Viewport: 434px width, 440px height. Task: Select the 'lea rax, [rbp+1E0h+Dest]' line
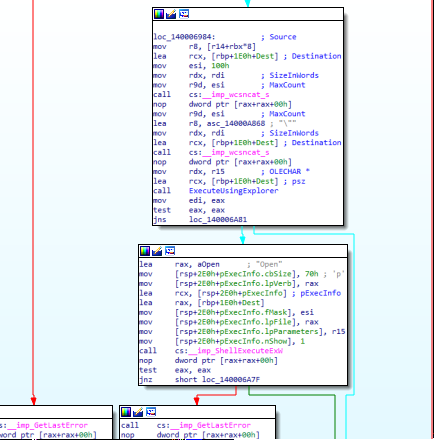[202, 303]
